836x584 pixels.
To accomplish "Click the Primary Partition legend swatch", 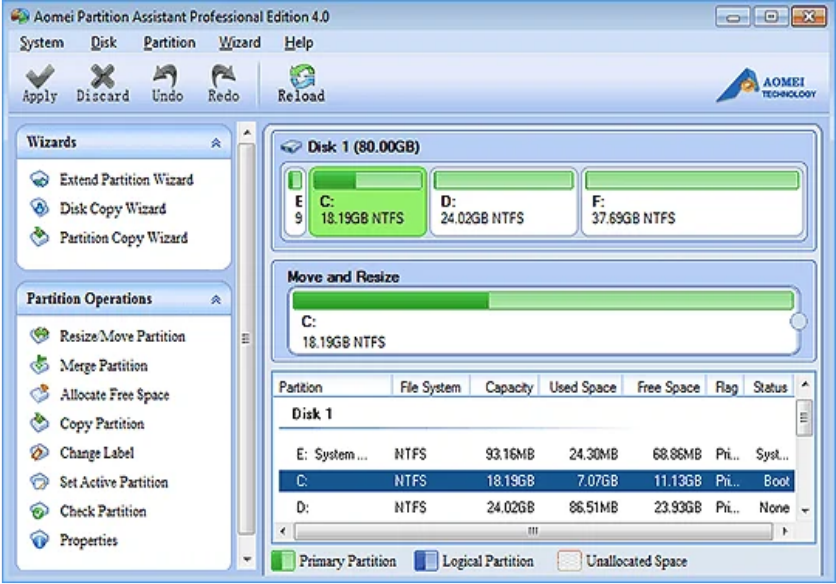I will 283,561.
